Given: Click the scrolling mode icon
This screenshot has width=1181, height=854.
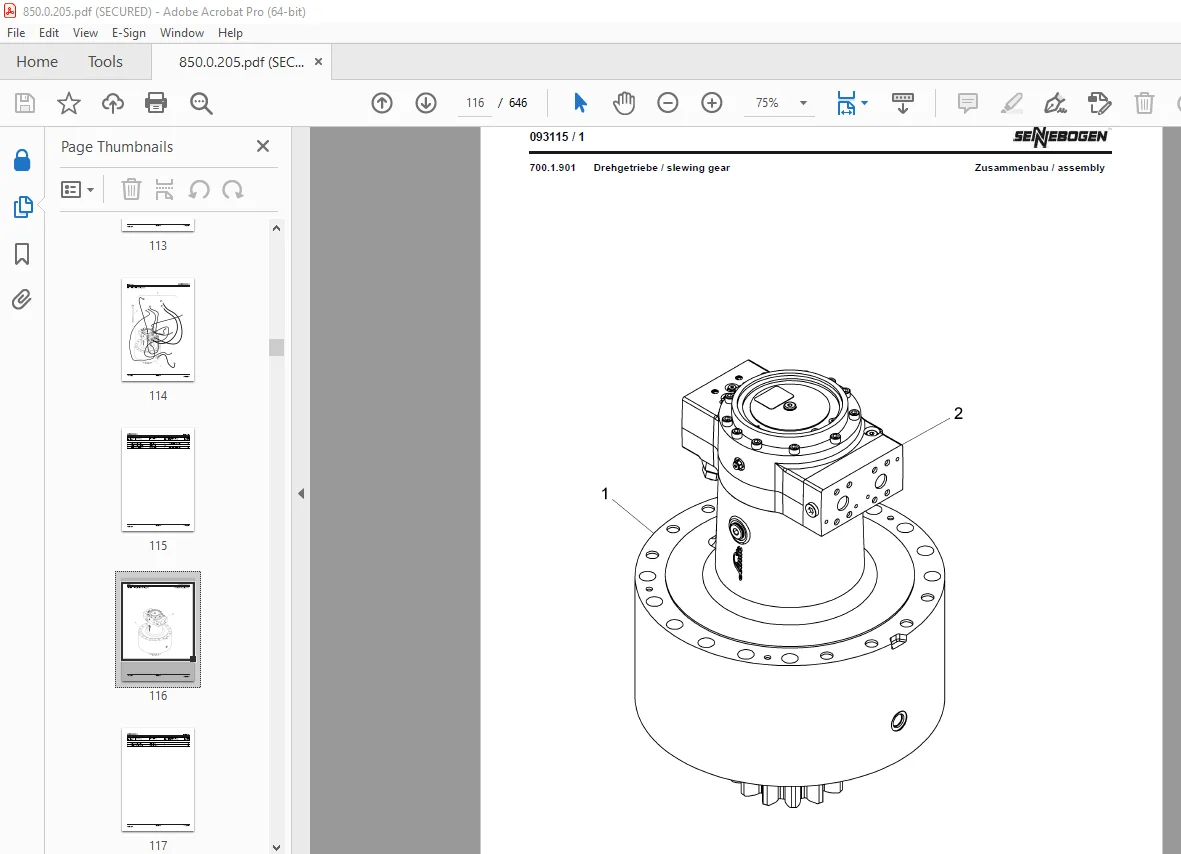Looking at the screenshot, I should click(x=902, y=103).
